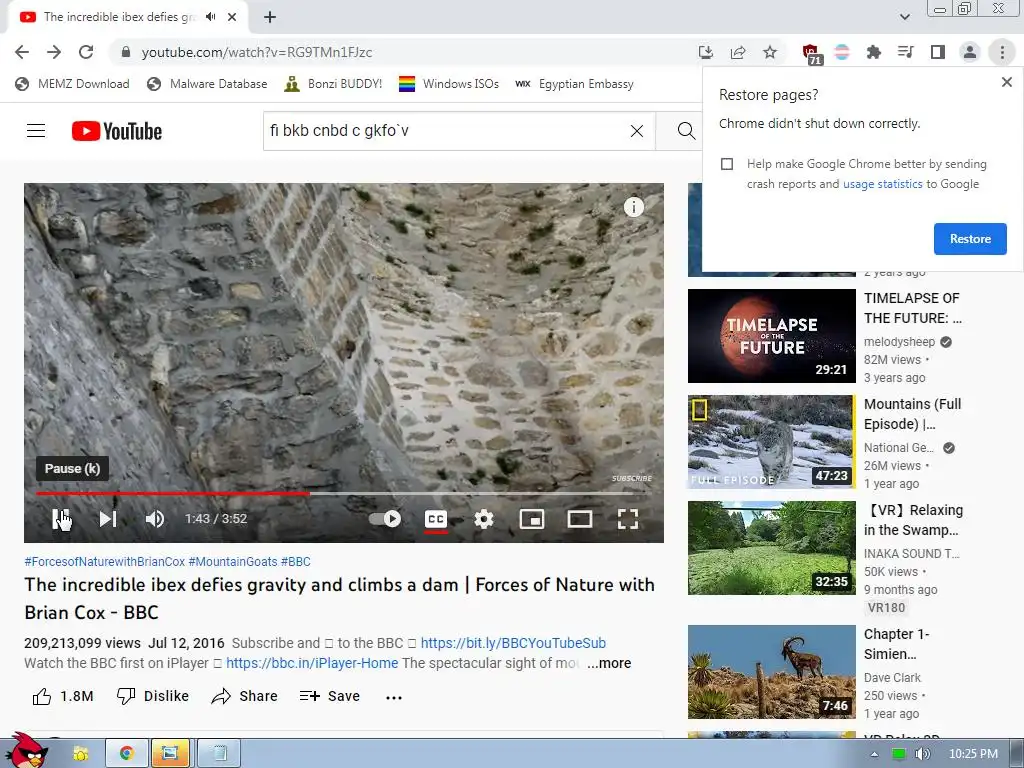The height and width of the screenshot is (768, 1024).
Task: Click the video info card icon
Action: (x=633, y=207)
